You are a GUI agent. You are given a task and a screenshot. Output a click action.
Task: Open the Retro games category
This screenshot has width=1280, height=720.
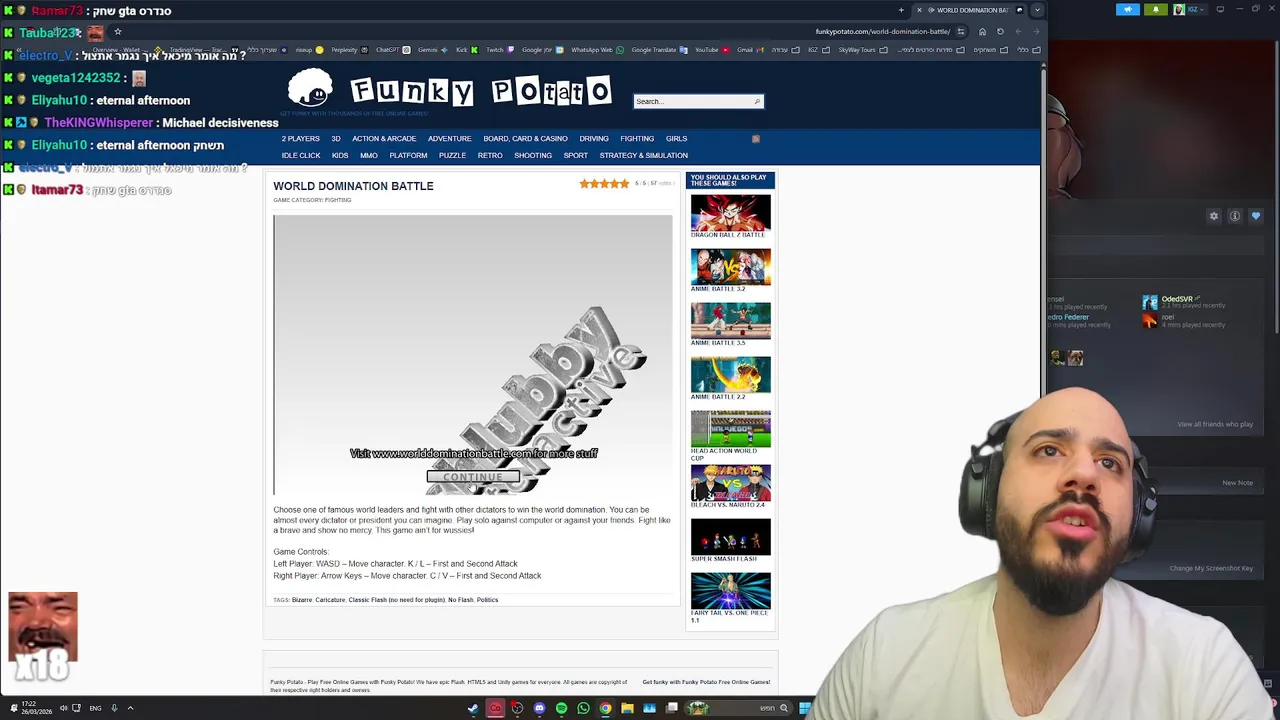point(490,155)
